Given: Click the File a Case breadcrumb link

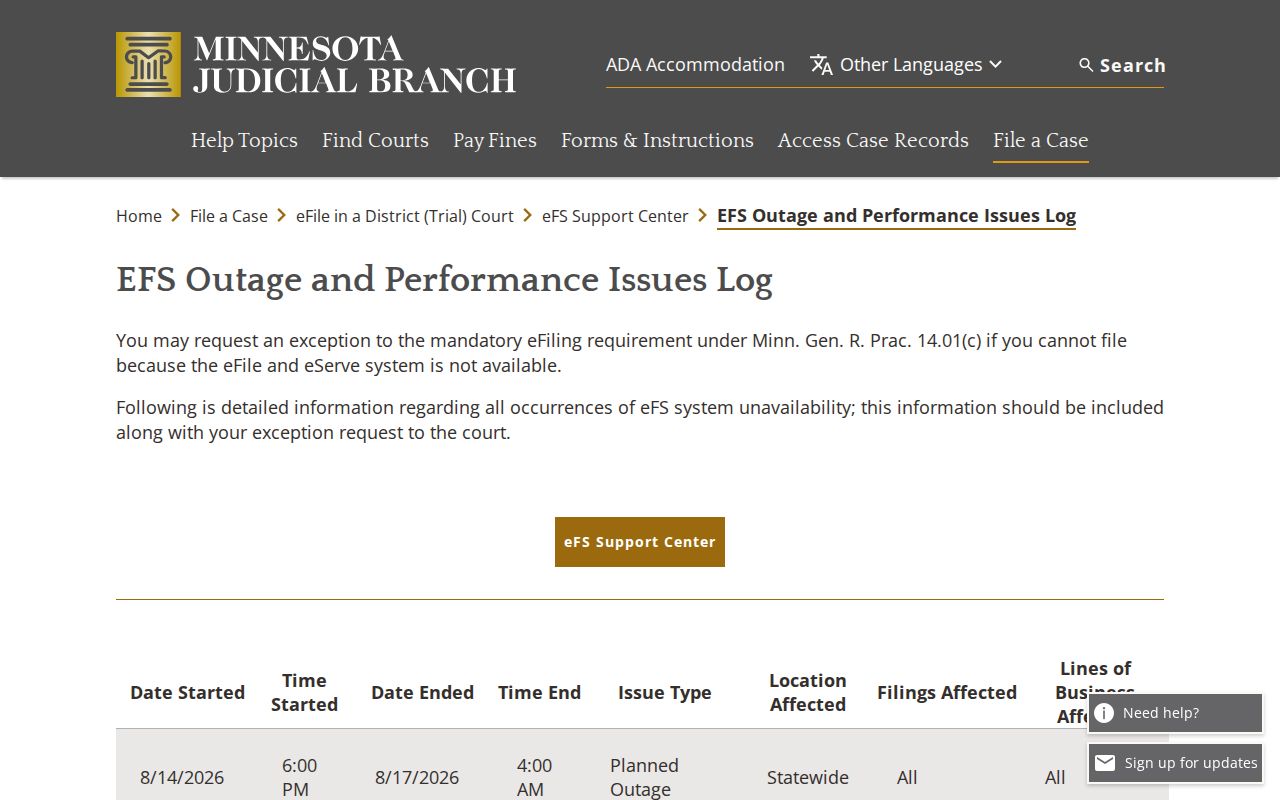Looking at the screenshot, I should point(229,216).
